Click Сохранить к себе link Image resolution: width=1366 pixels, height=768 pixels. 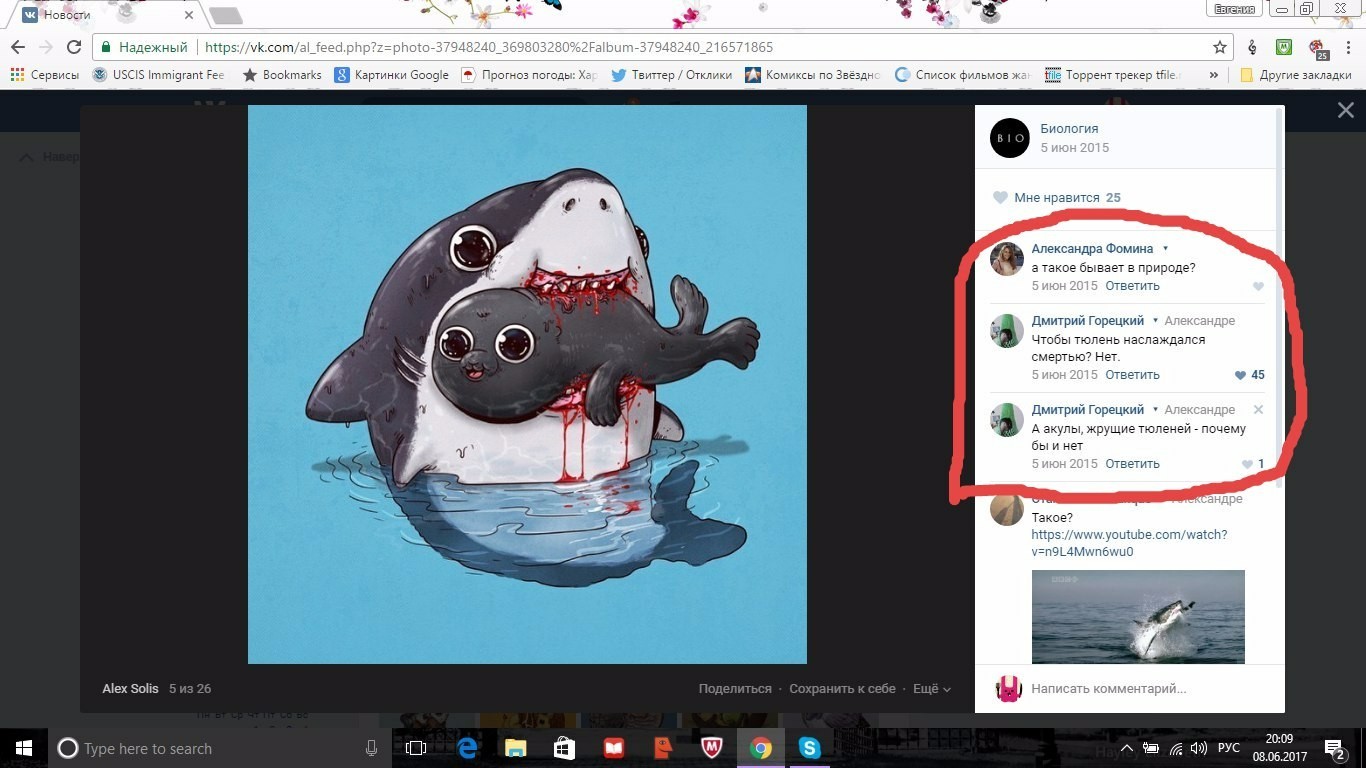coord(842,689)
